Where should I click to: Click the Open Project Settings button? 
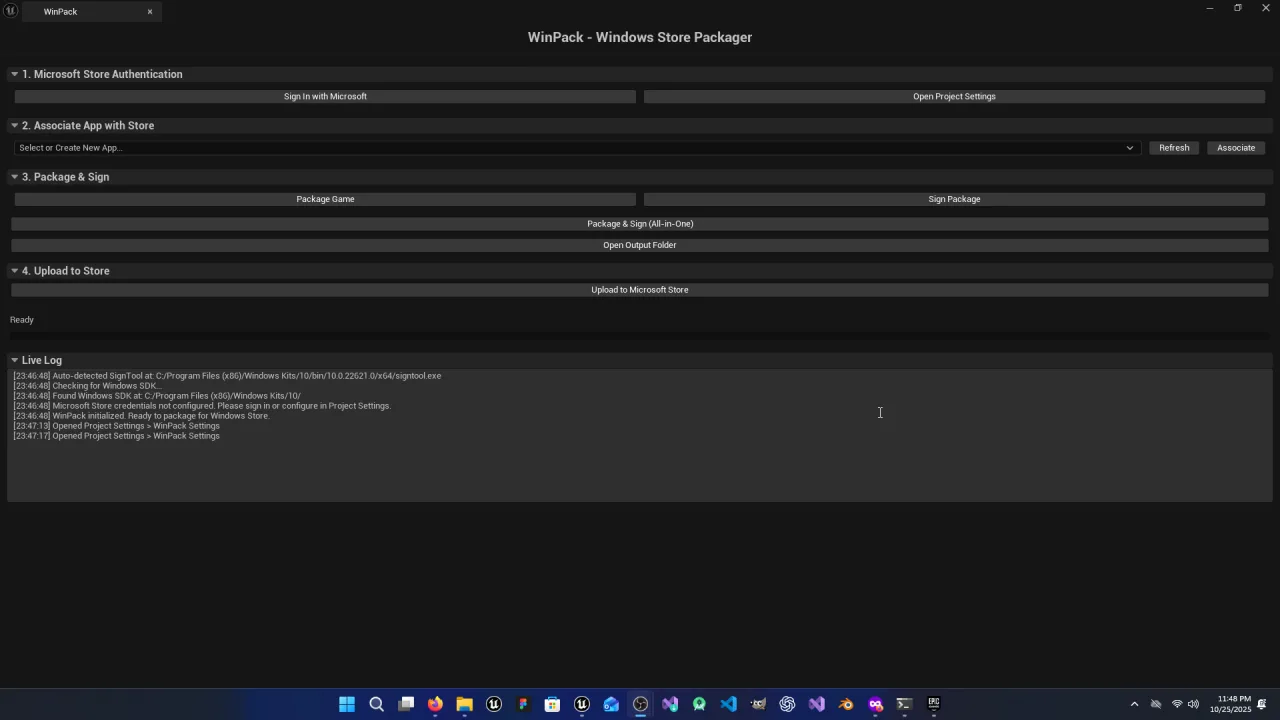pos(954,97)
